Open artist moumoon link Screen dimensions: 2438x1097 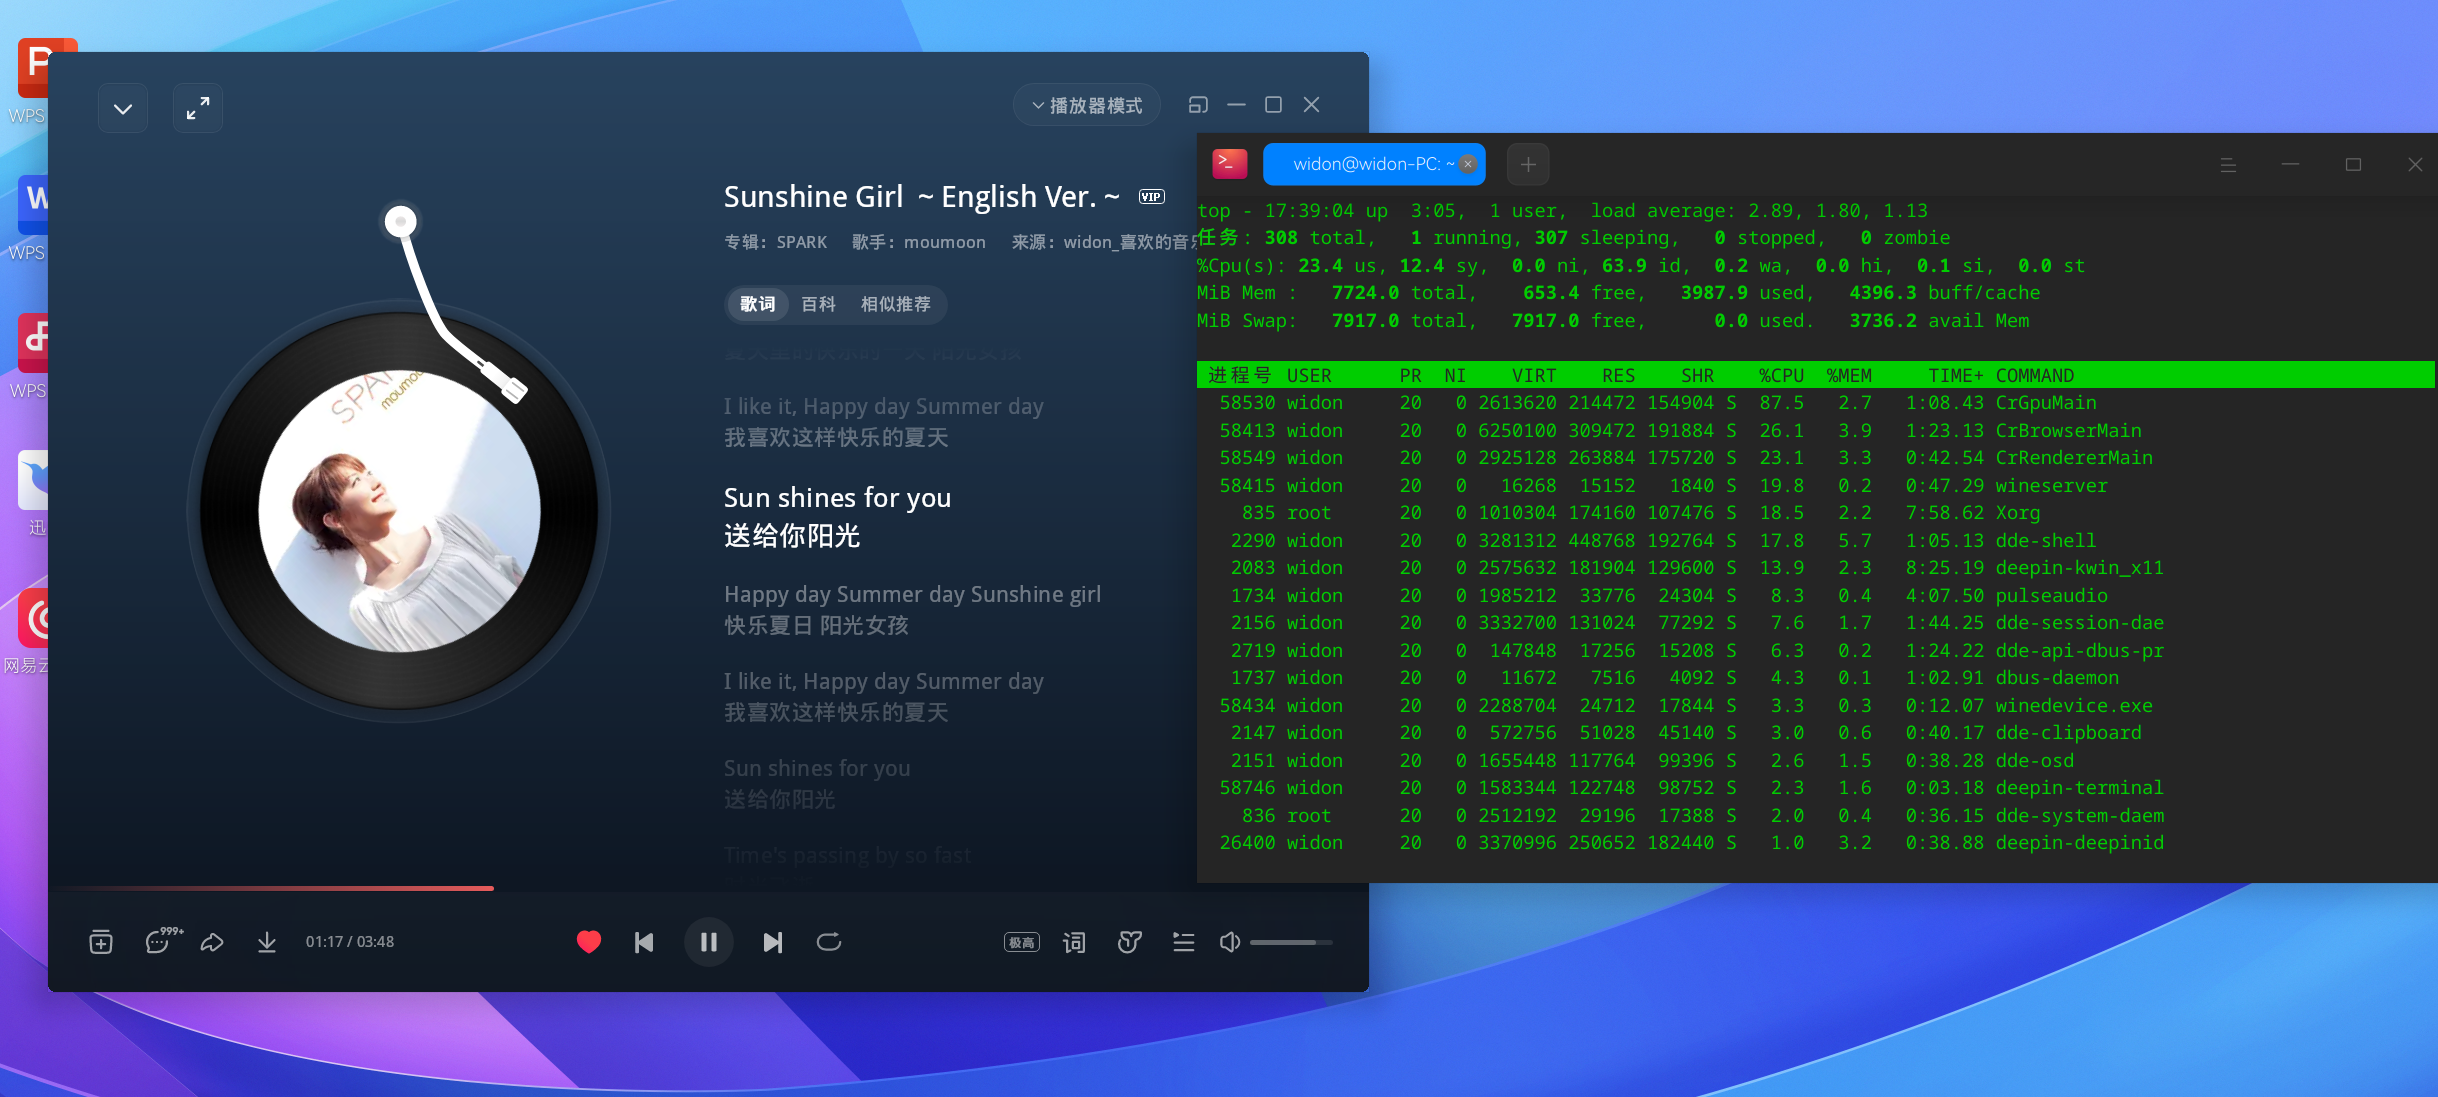pos(945,242)
